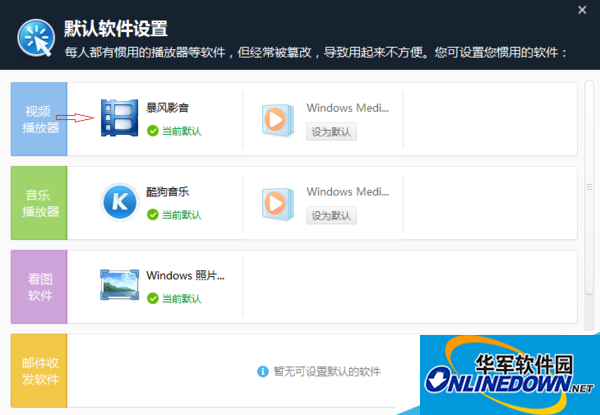600x415 pixels.
Task: Click green checkmark under 酷狗音乐
Action: tap(153, 215)
